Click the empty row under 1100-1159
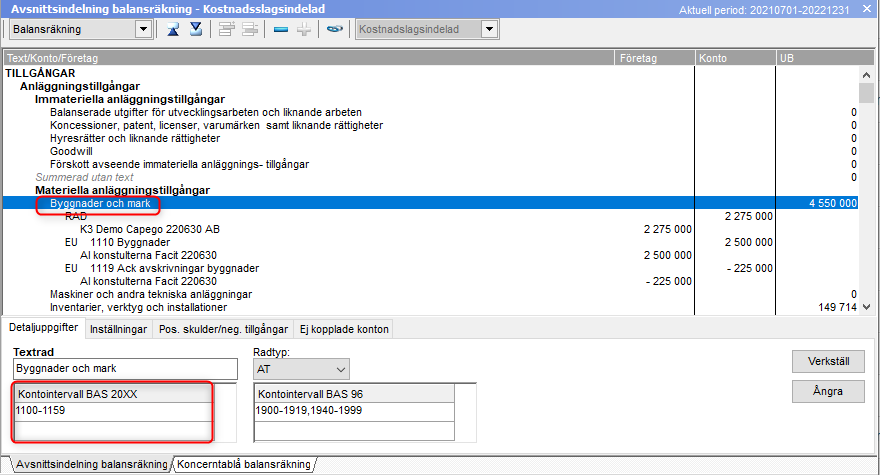Image resolution: width=880 pixels, height=475 pixels. pyautogui.click(x=113, y=430)
